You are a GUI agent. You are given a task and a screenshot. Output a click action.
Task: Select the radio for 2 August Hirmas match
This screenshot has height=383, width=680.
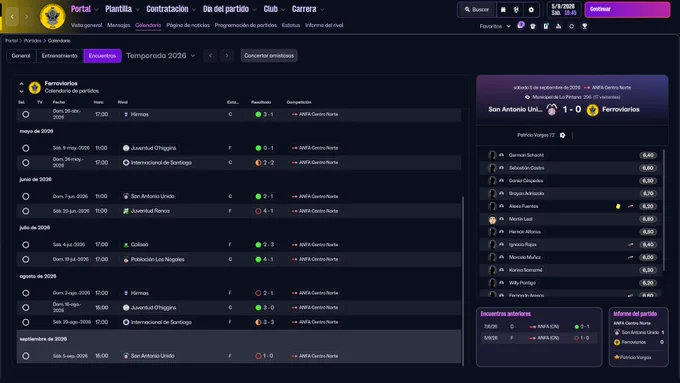pyautogui.click(x=26, y=293)
